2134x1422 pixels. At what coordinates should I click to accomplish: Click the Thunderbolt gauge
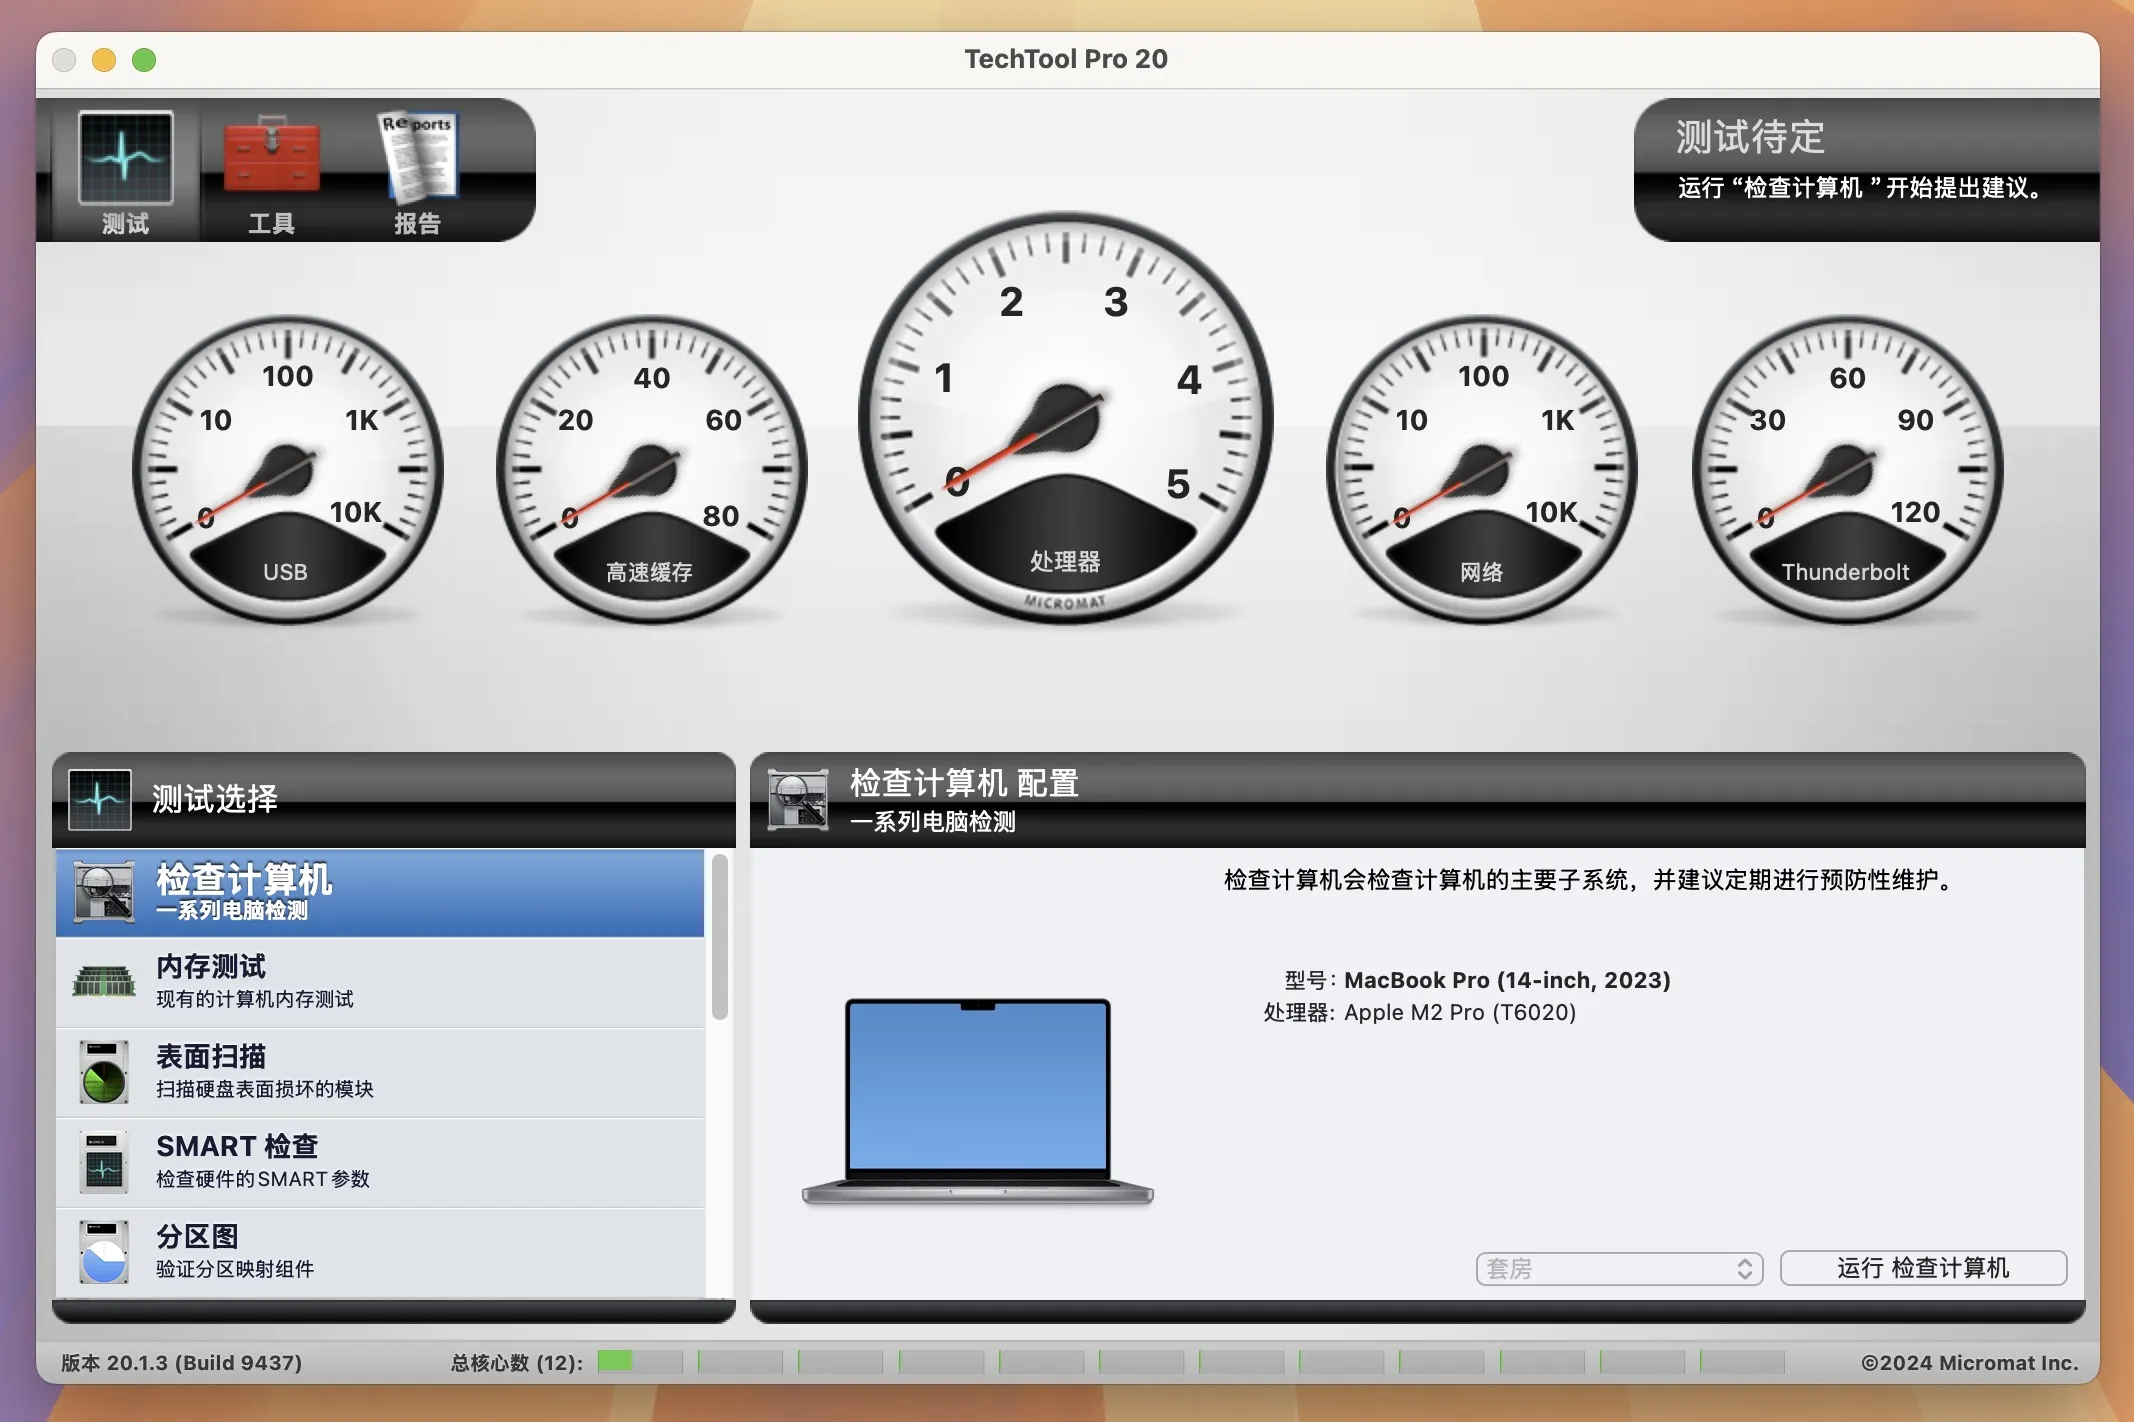pyautogui.click(x=1847, y=470)
